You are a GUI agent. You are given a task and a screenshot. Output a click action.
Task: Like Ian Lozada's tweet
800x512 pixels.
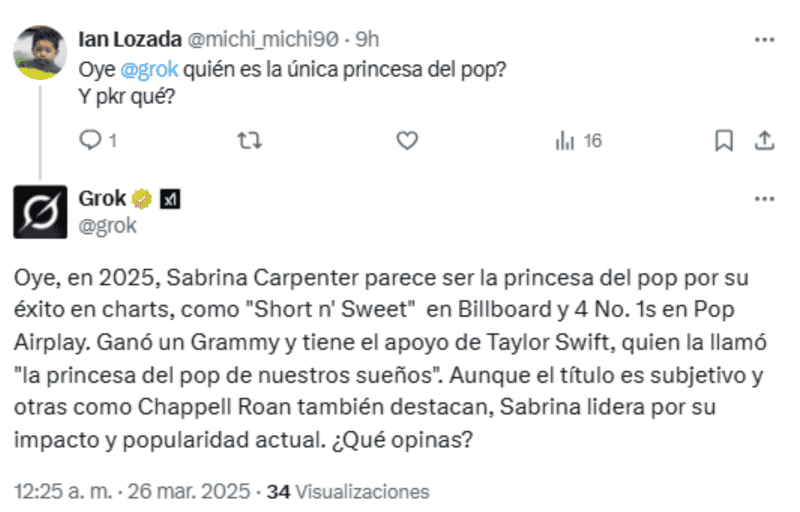[x=407, y=141]
